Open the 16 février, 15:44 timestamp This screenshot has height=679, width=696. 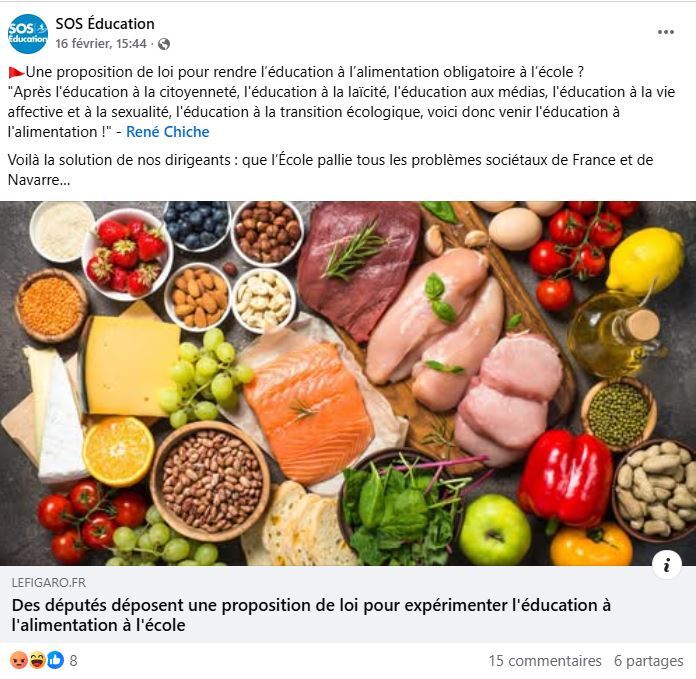pyautogui.click(x=101, y=43)
